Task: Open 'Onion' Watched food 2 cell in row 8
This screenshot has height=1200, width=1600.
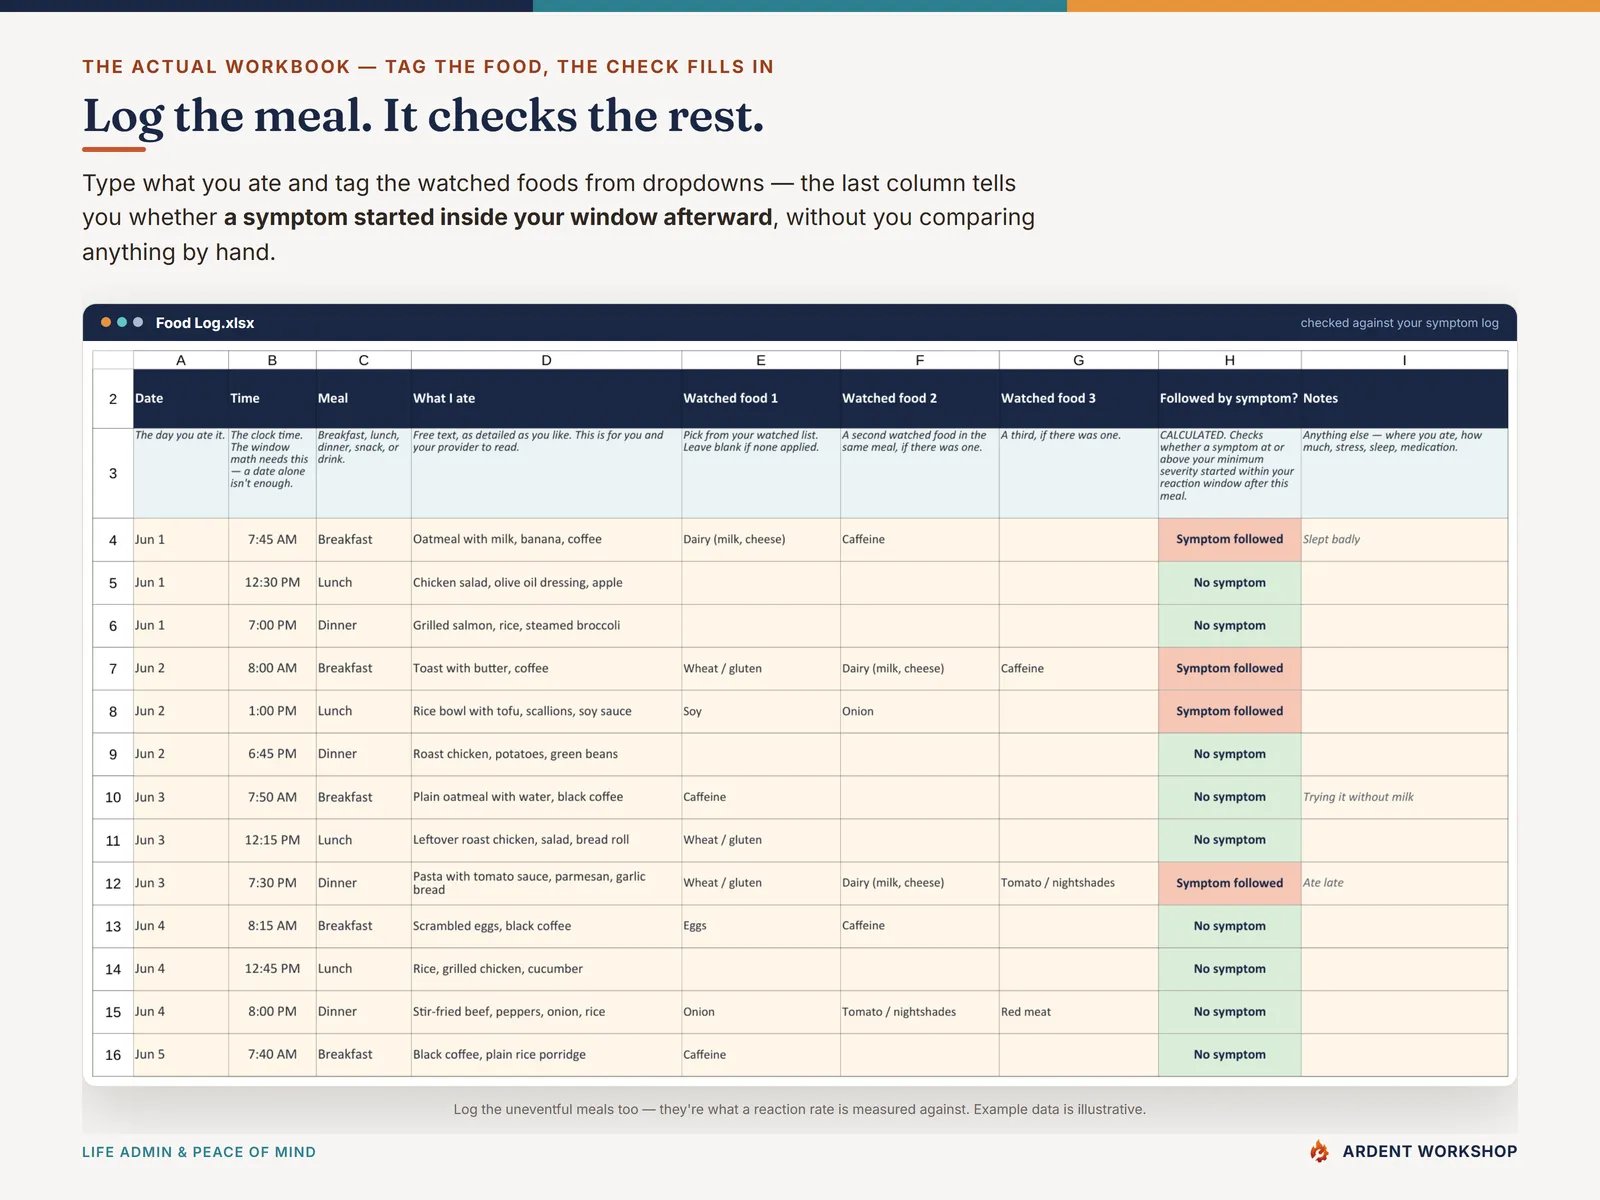Action: pos(920,712)
